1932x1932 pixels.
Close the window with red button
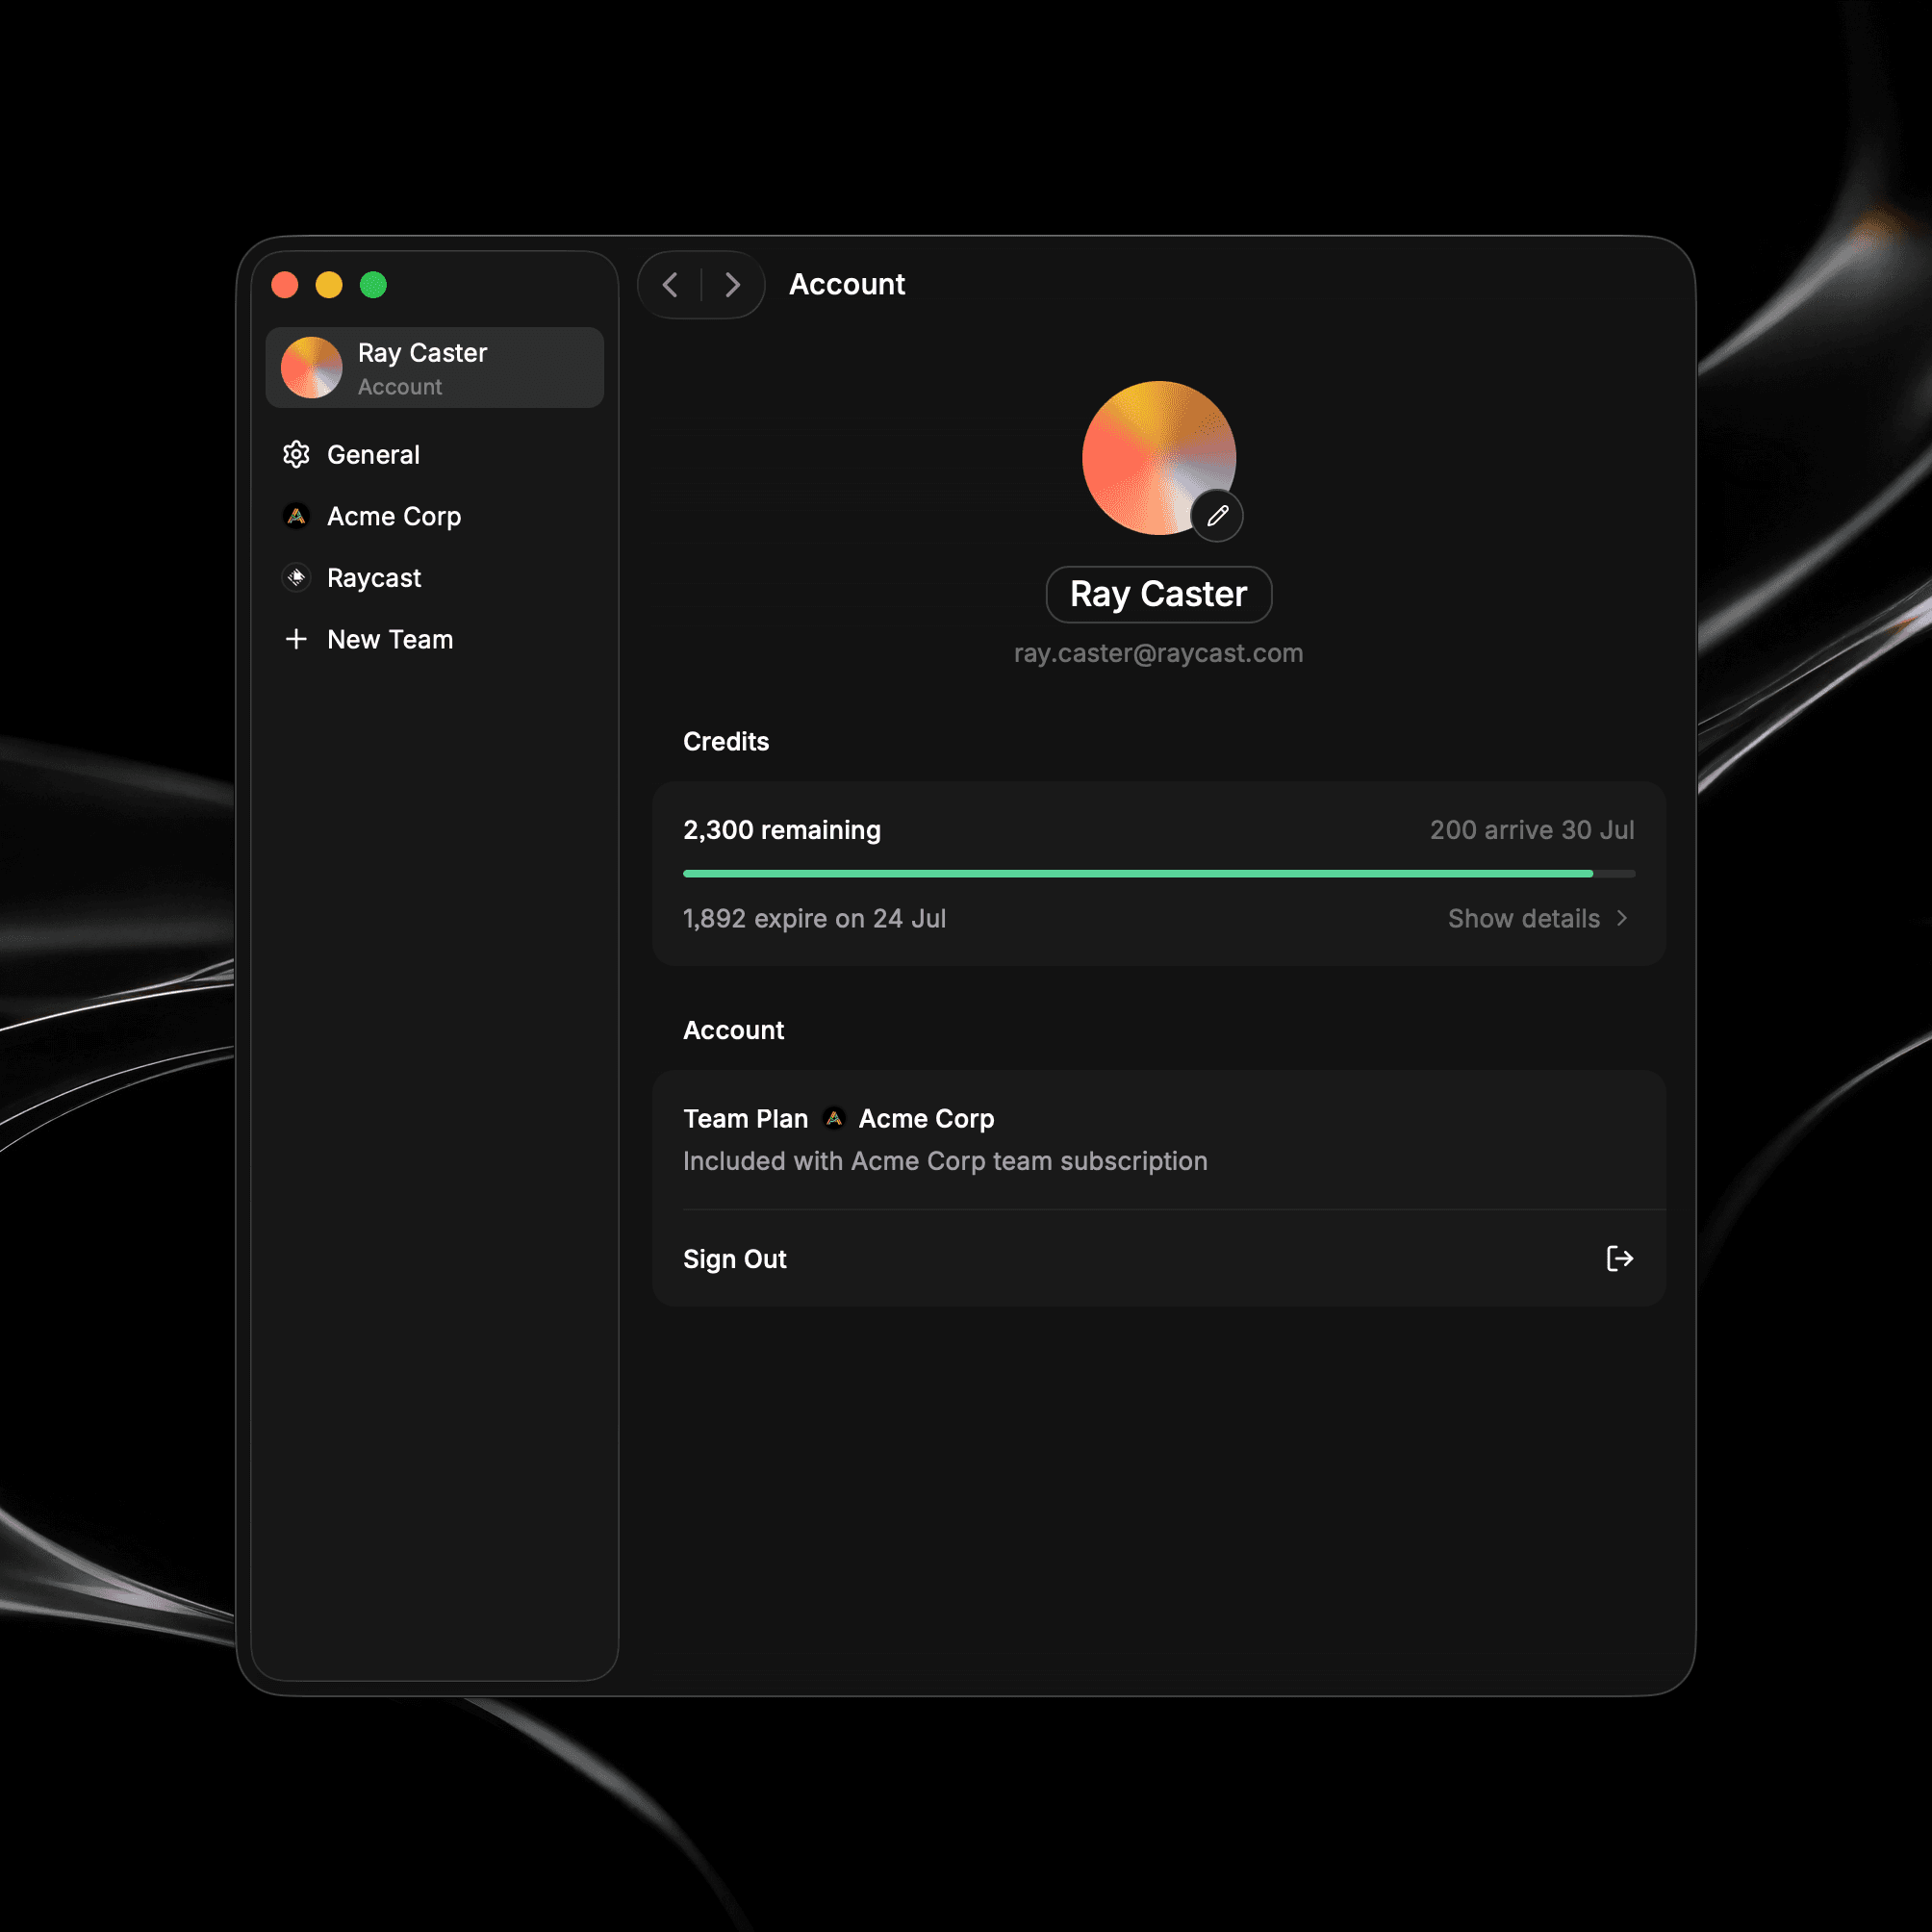(x=285, y=285)
